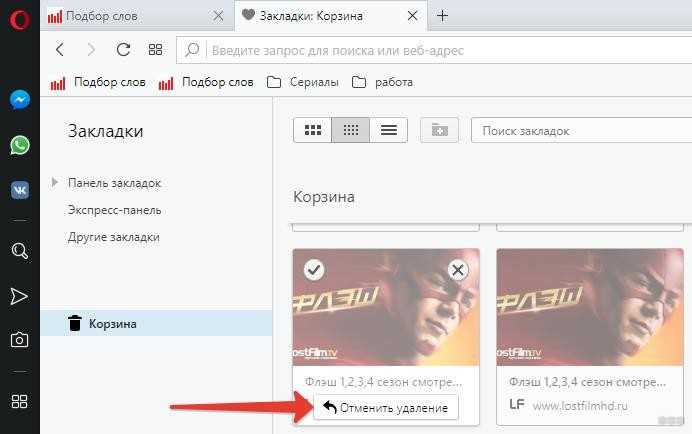
Task: Open Facebook Messenger in the sidebar
Action: point(20,99)
